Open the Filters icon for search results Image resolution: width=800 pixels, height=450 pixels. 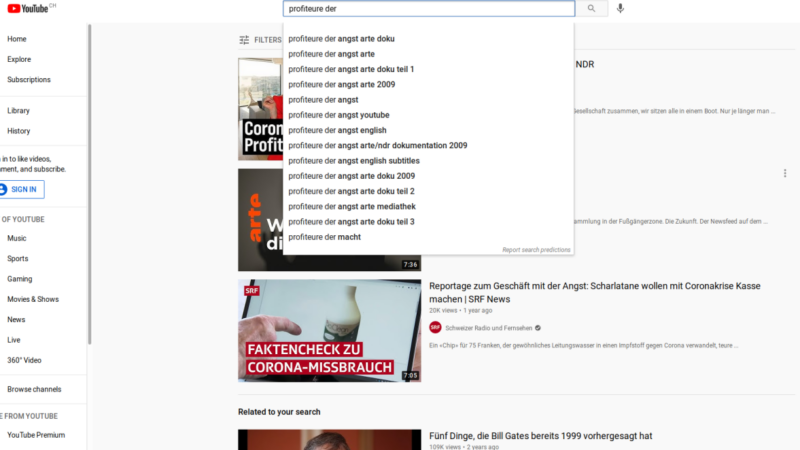[244, 40]
